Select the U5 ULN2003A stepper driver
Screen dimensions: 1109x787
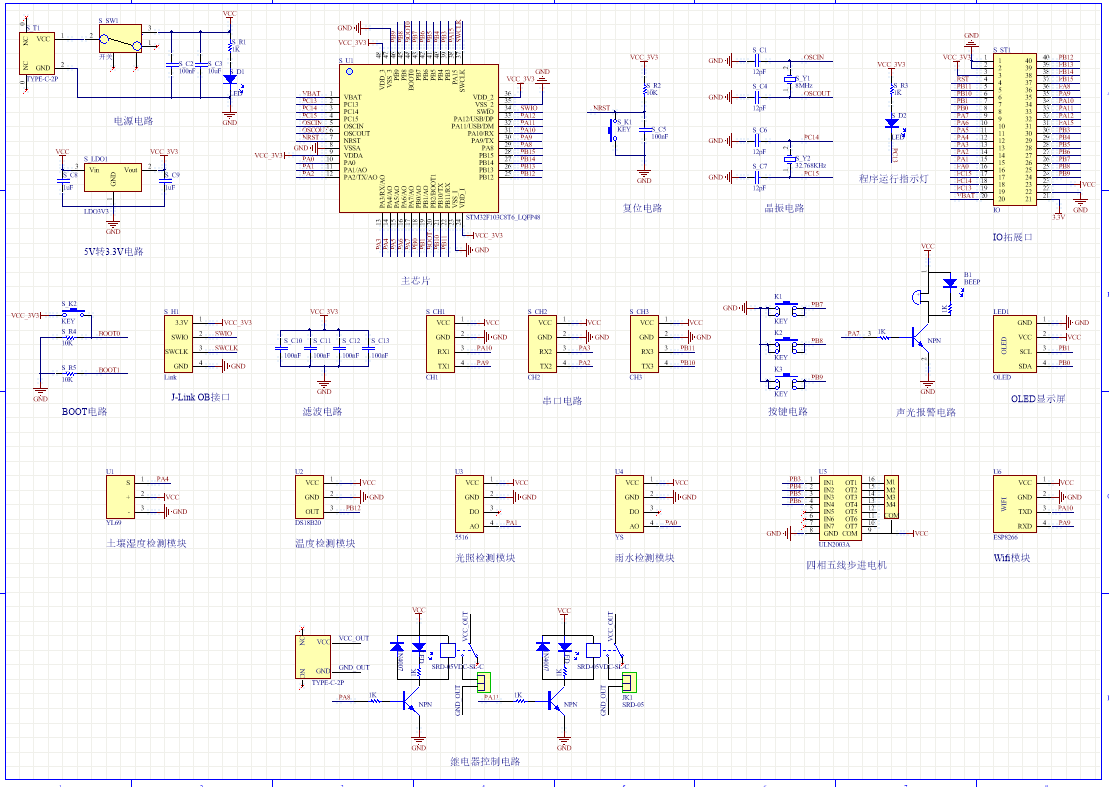(x=840, y=508)
